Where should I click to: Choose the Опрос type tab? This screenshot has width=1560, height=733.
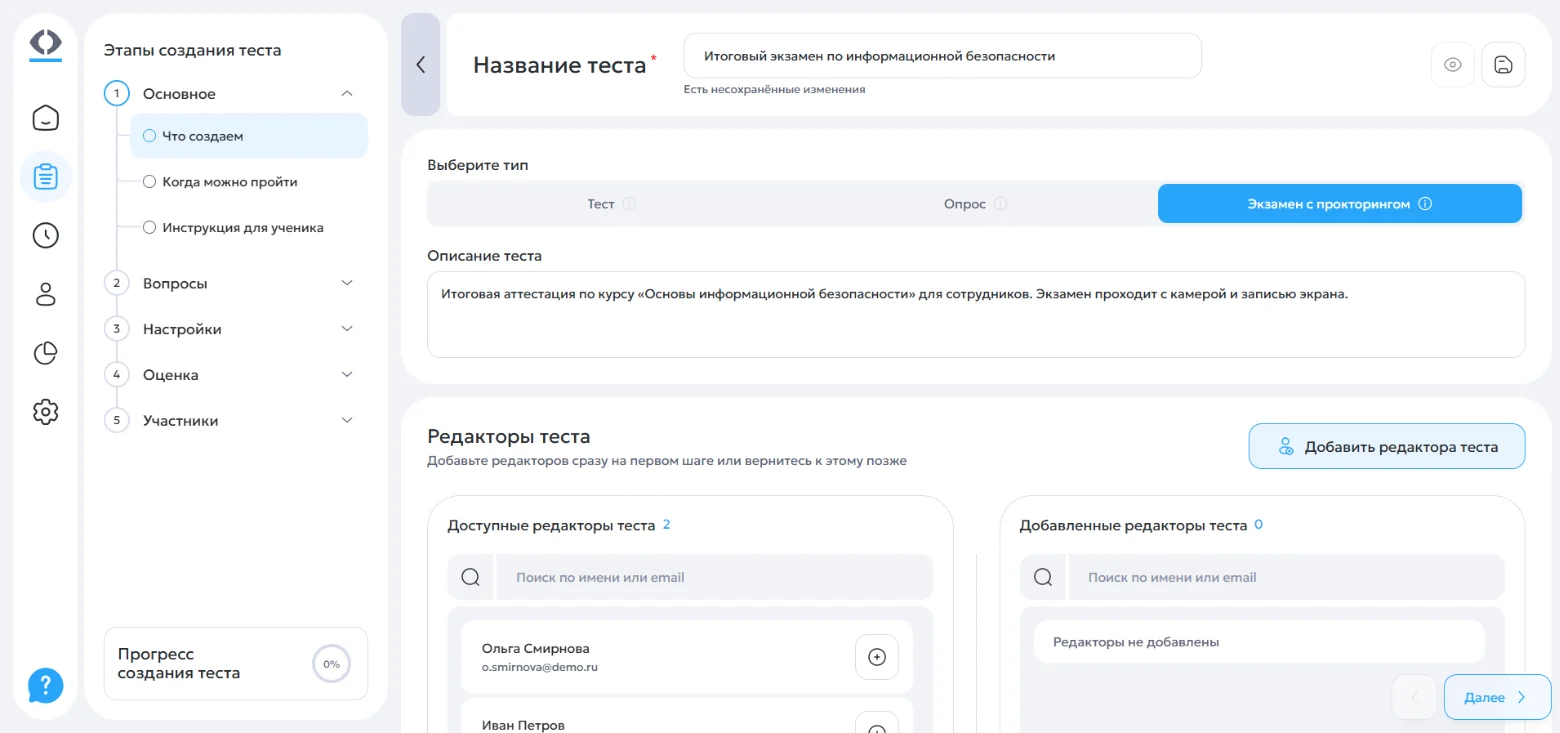click(x=975, y=204)
